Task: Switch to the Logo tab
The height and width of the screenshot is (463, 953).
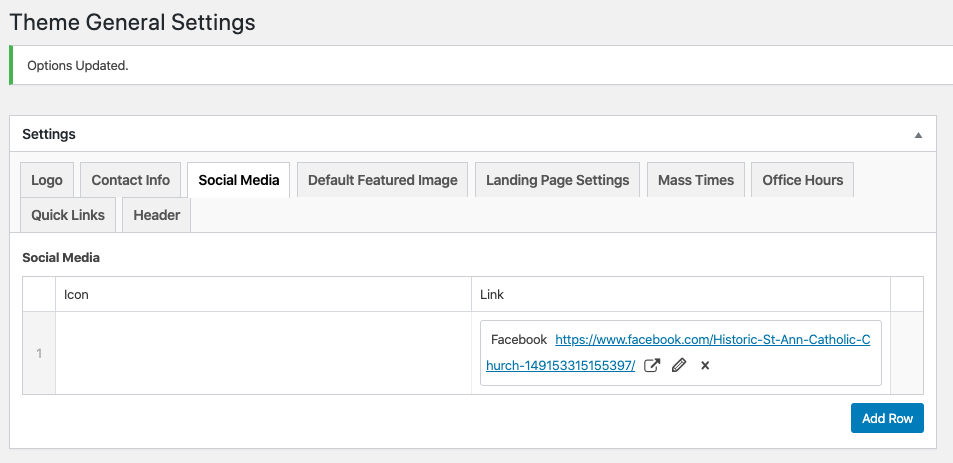Action: point(47,180)
